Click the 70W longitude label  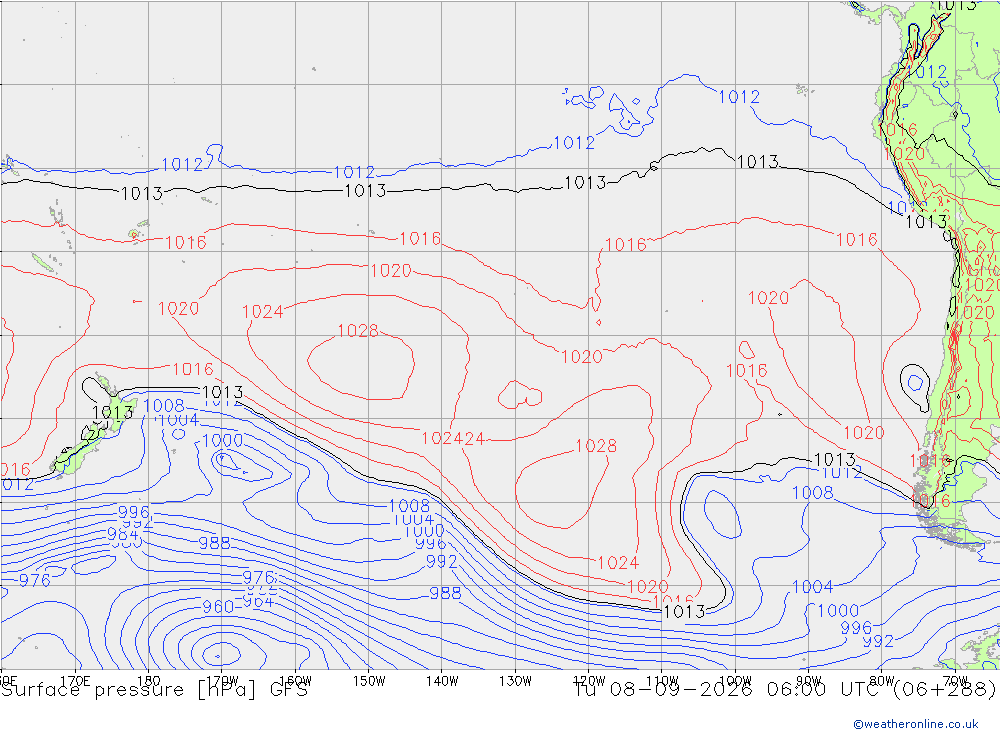coord(955,681)
